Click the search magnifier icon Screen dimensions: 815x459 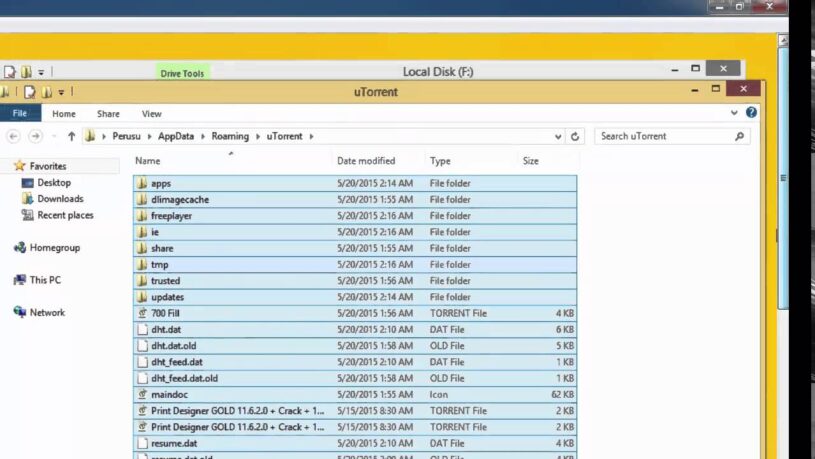coord(740,136)
